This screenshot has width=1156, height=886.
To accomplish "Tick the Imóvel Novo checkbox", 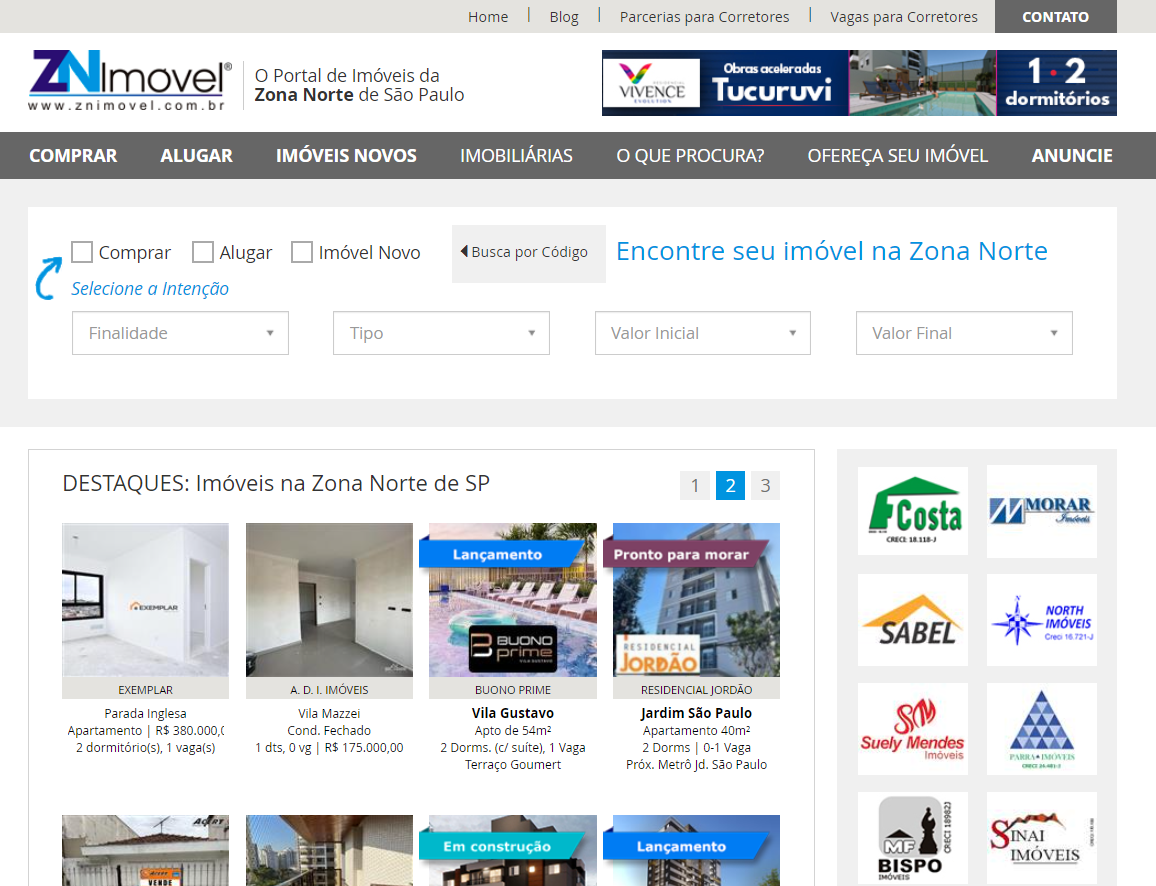I will tap(302, 252).
